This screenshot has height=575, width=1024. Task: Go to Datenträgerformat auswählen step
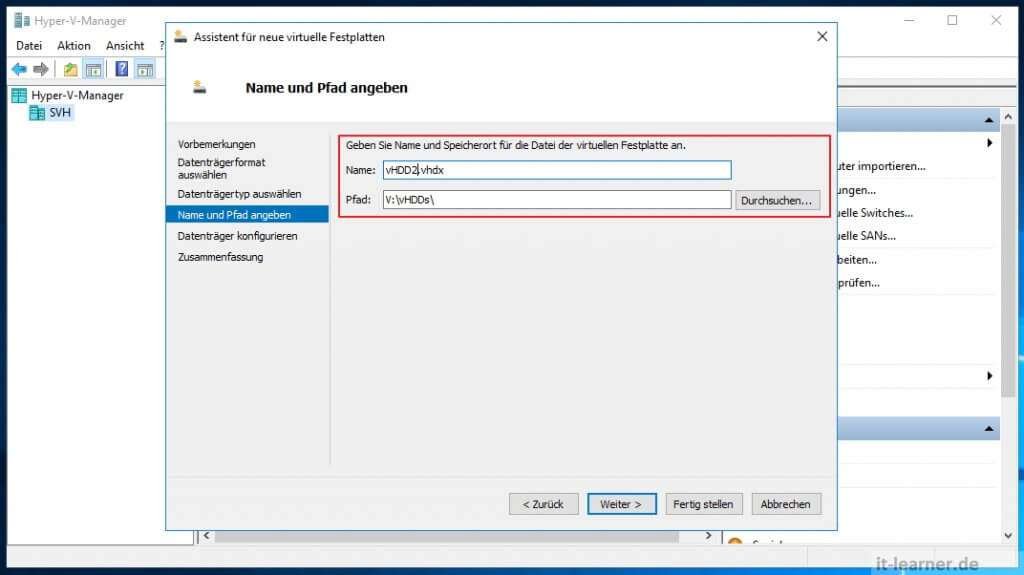[221, 169]
